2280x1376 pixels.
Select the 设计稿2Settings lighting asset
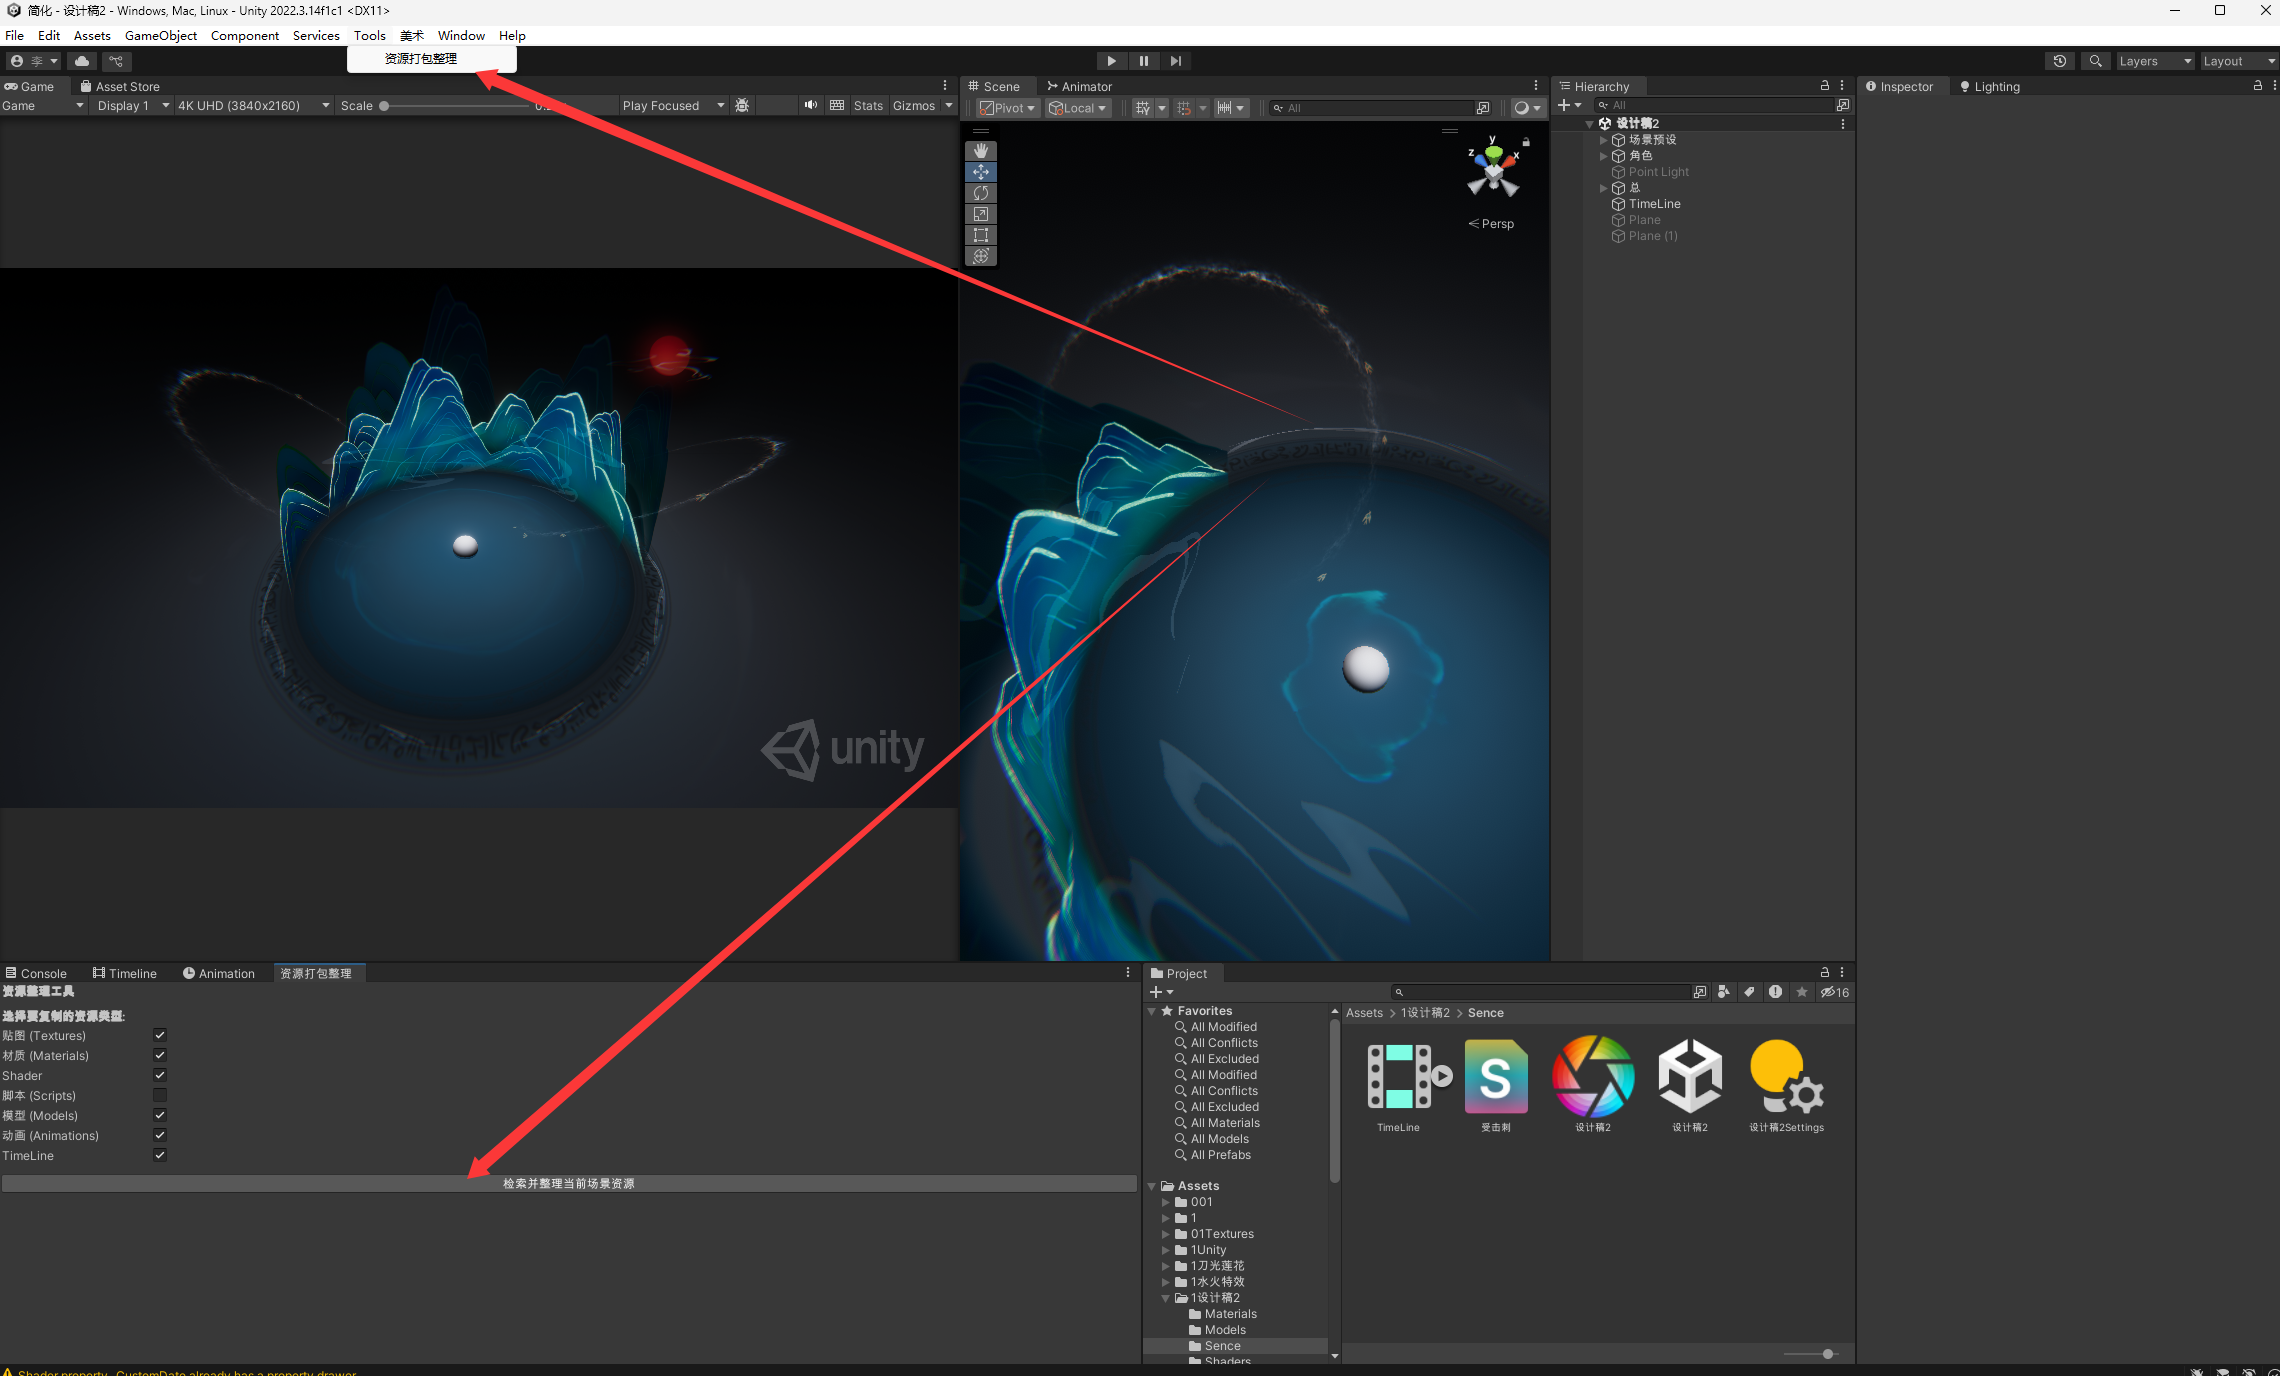tap(1786, 1076)
